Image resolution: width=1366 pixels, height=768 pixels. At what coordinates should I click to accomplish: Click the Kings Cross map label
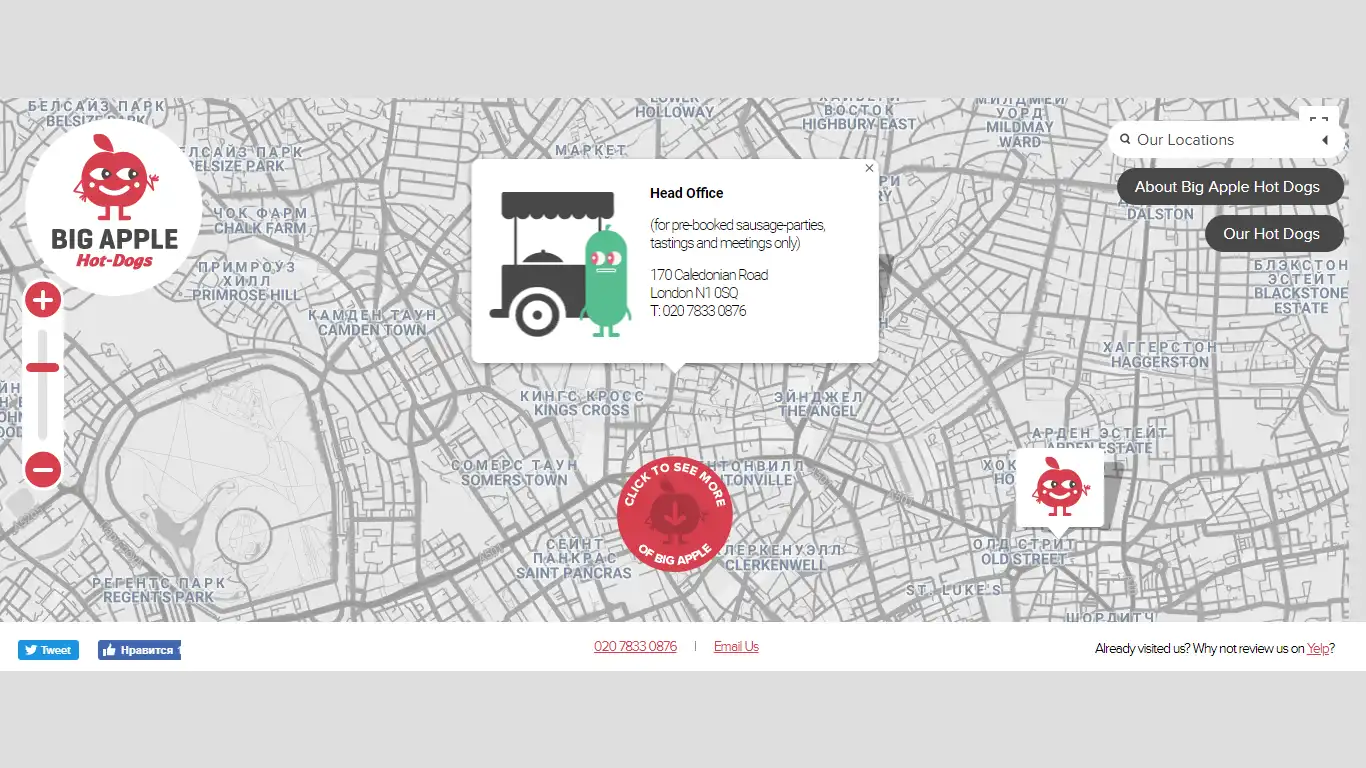581,403
